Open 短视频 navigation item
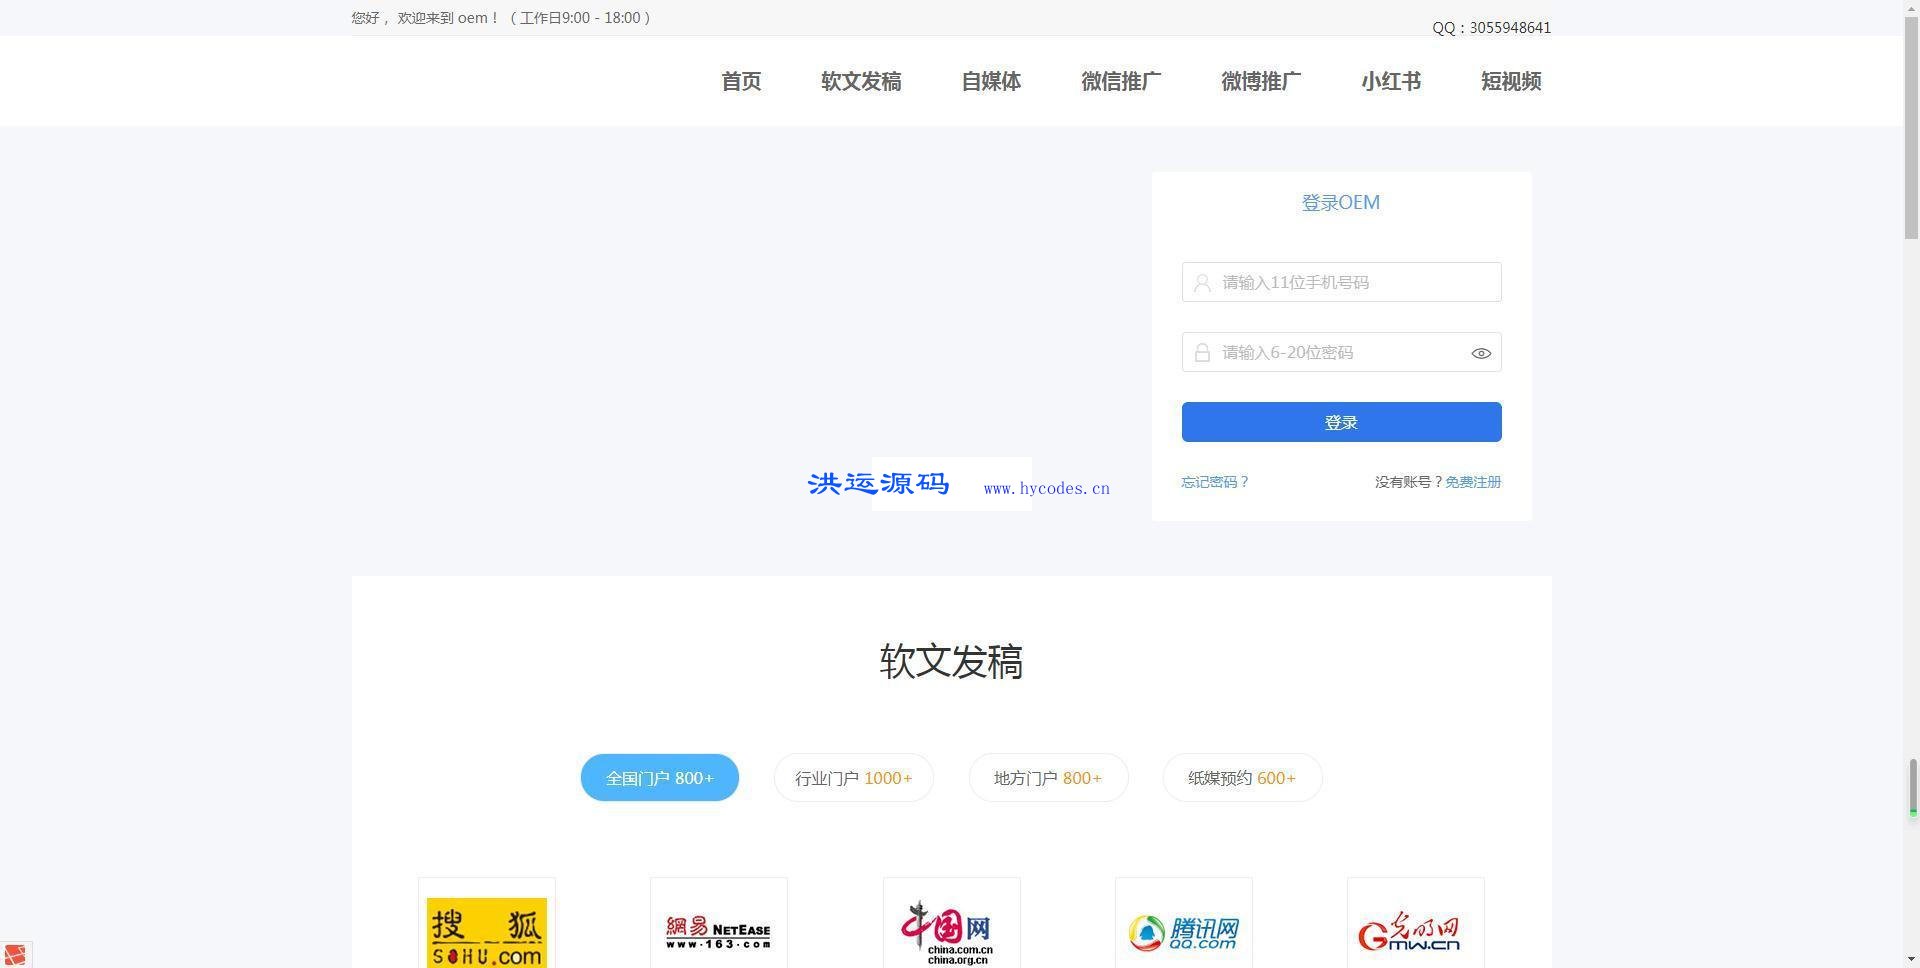1920x968 pixels. pyautogui.click(x=1511, y=81)
